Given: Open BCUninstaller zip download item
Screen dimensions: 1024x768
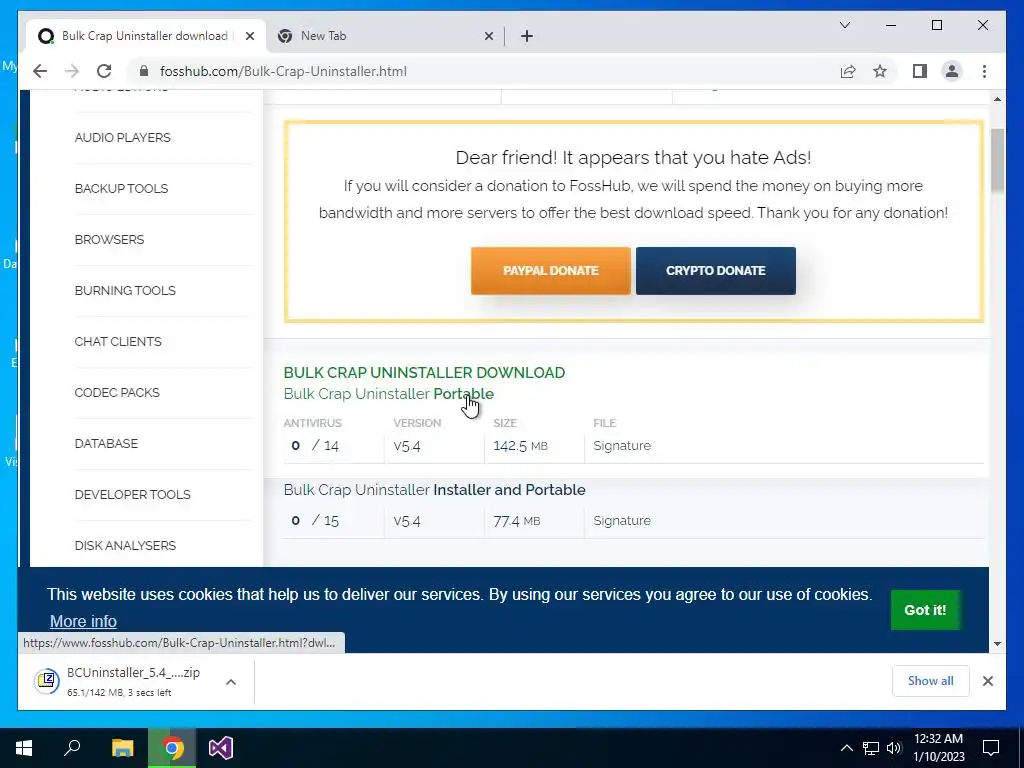Looking at the screenshot, I should pos(124,681).
